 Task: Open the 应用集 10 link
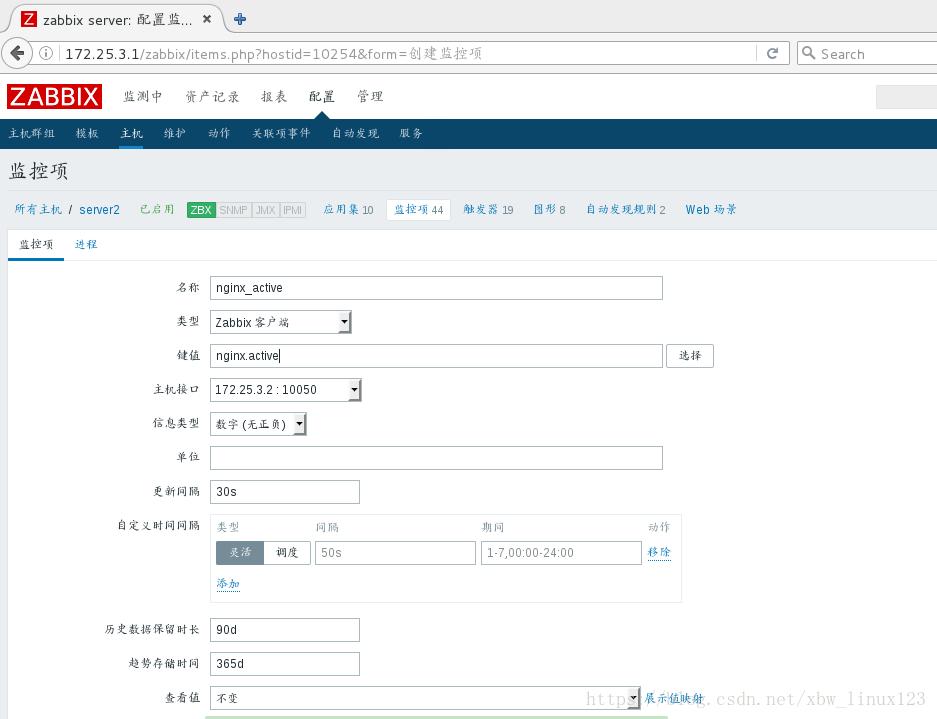point(348,209)
